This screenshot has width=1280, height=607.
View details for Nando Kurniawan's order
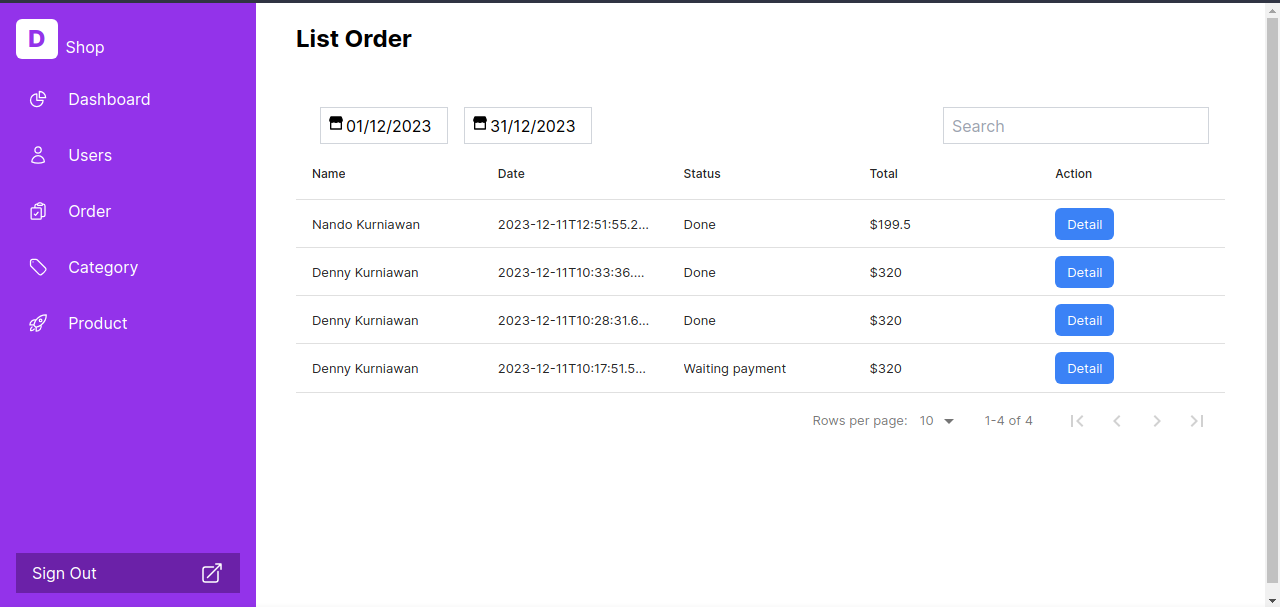click(x=1084, y=224)
